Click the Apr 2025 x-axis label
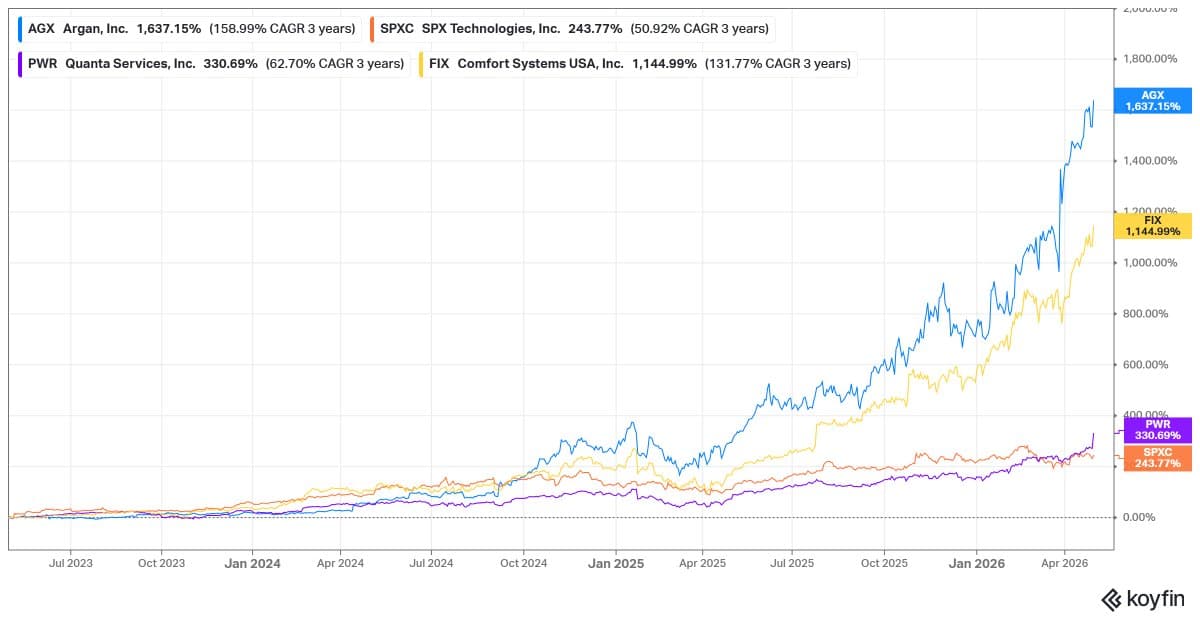Image resolution: width=1200 pixels, height=620 pixels. pyautogui.click(x=702, y=563)
